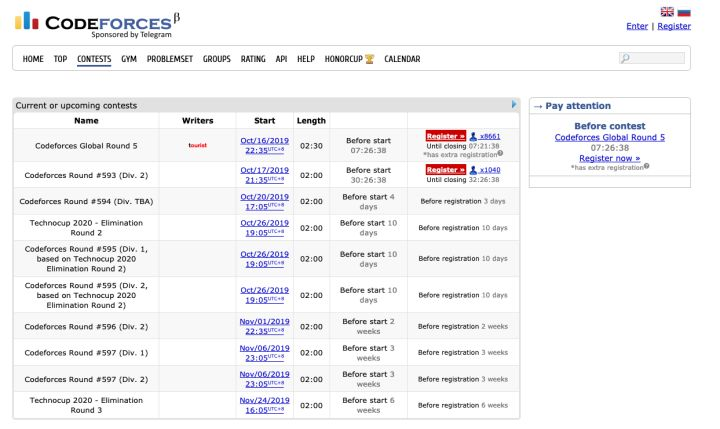This screenshot has width=720, height=429.
Task: Open Codeforces Global Round 5 sidebar link
Action: [609, 137]
